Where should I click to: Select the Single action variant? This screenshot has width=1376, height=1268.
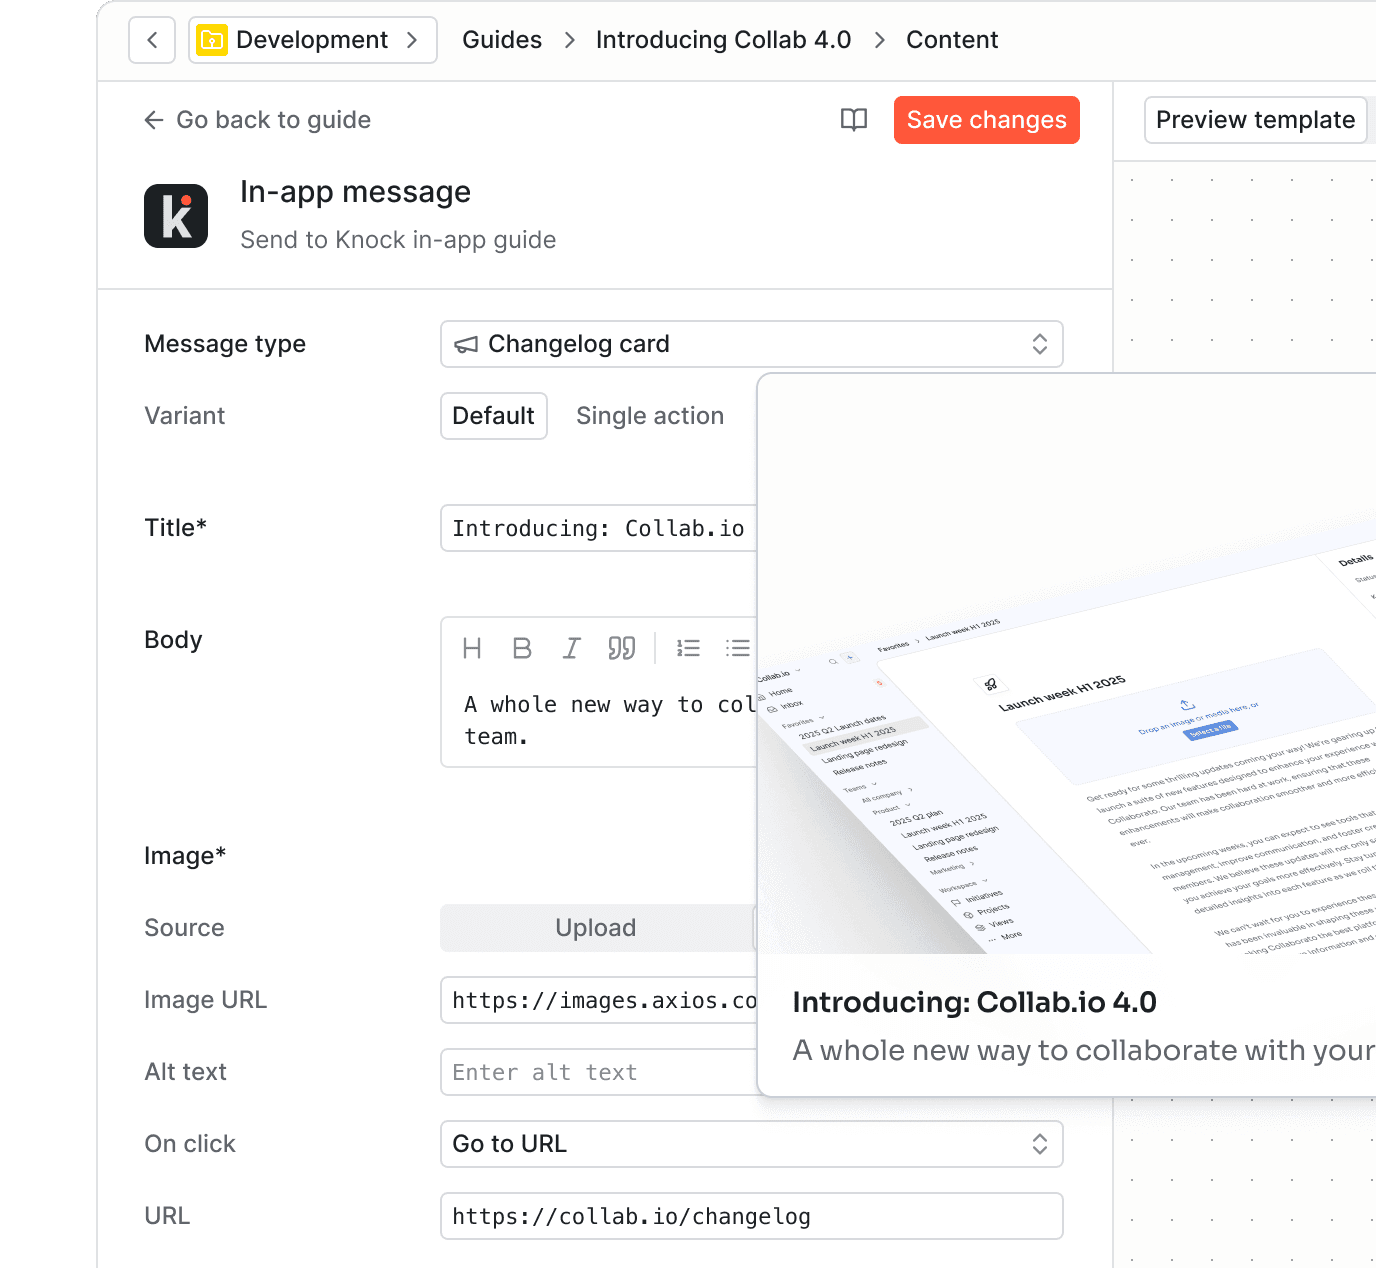pyautogui.click(x=650, y=416)
